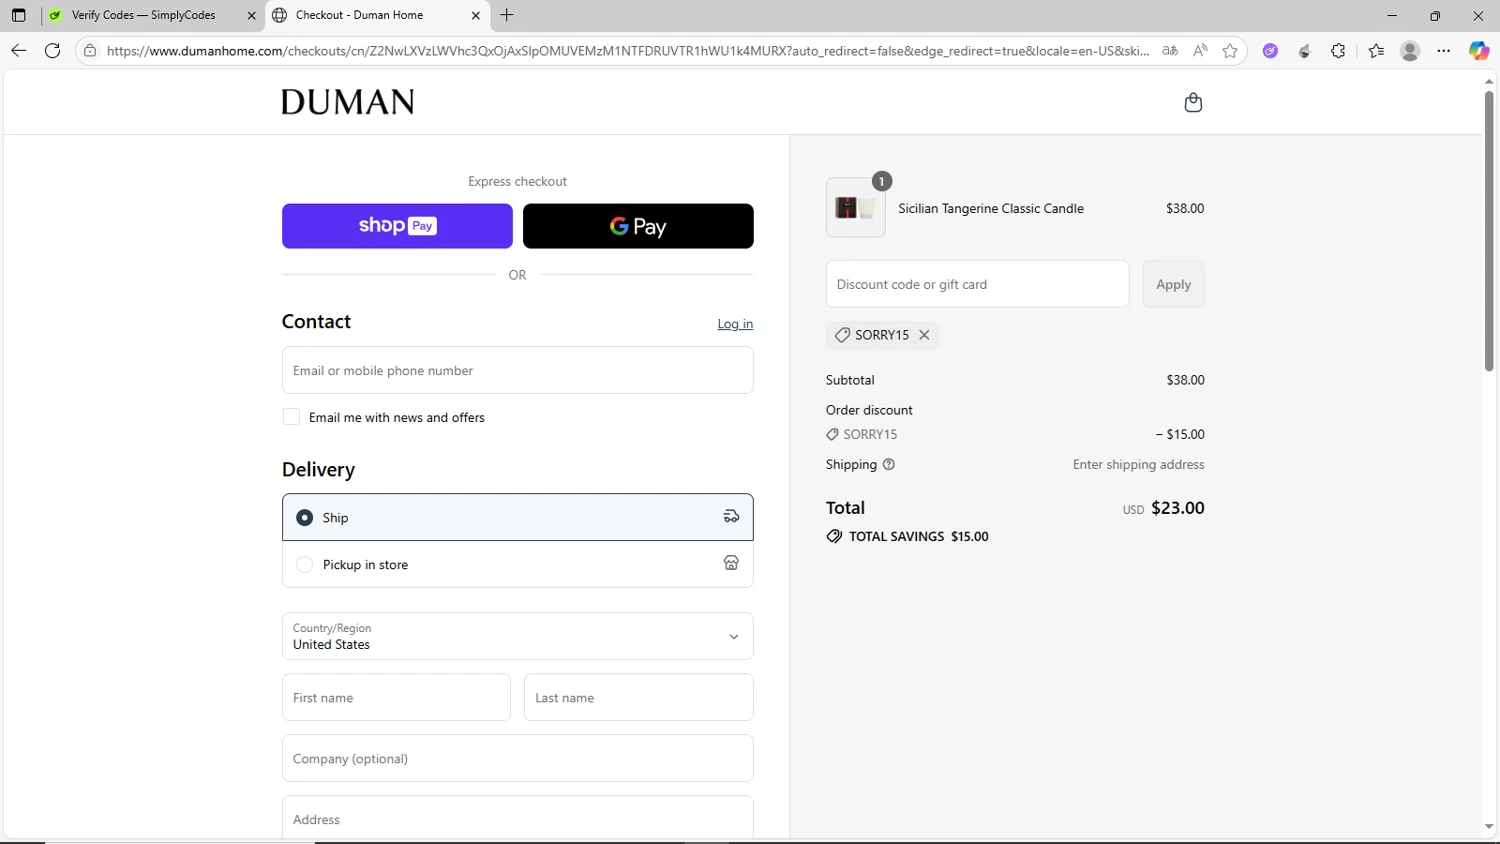Click the browser address bar URL
Screen dimensions: 1500x844
tap(628, 50)
